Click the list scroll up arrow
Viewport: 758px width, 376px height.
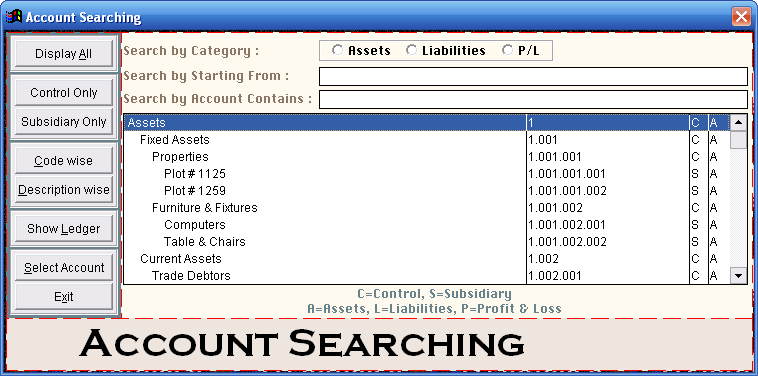pos(738,122)
